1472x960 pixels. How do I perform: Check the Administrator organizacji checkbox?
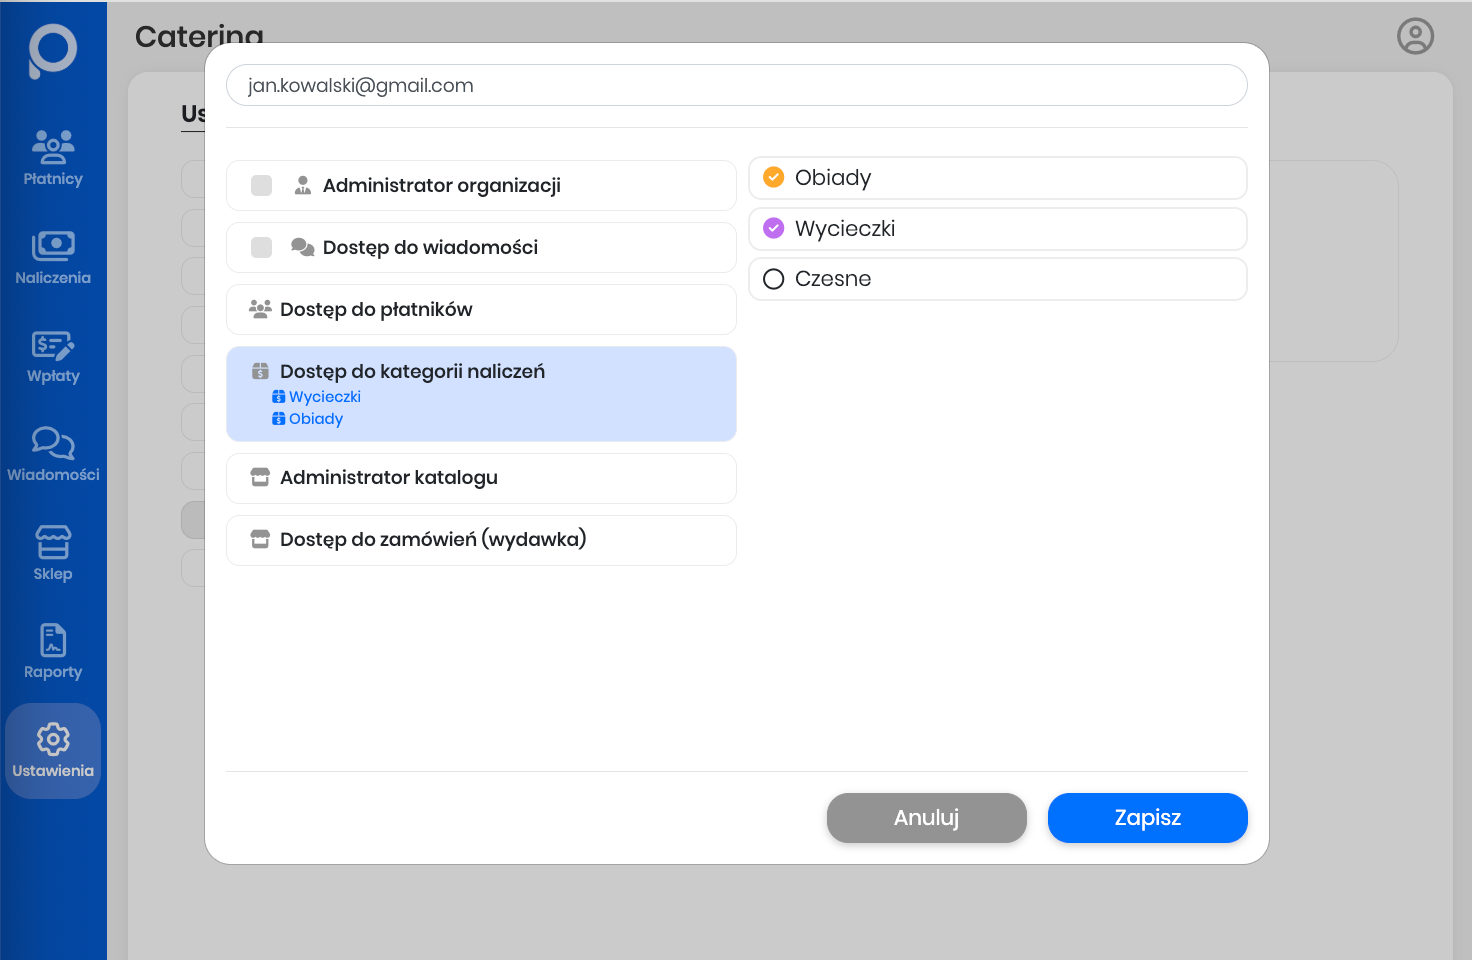click(262, 186)
